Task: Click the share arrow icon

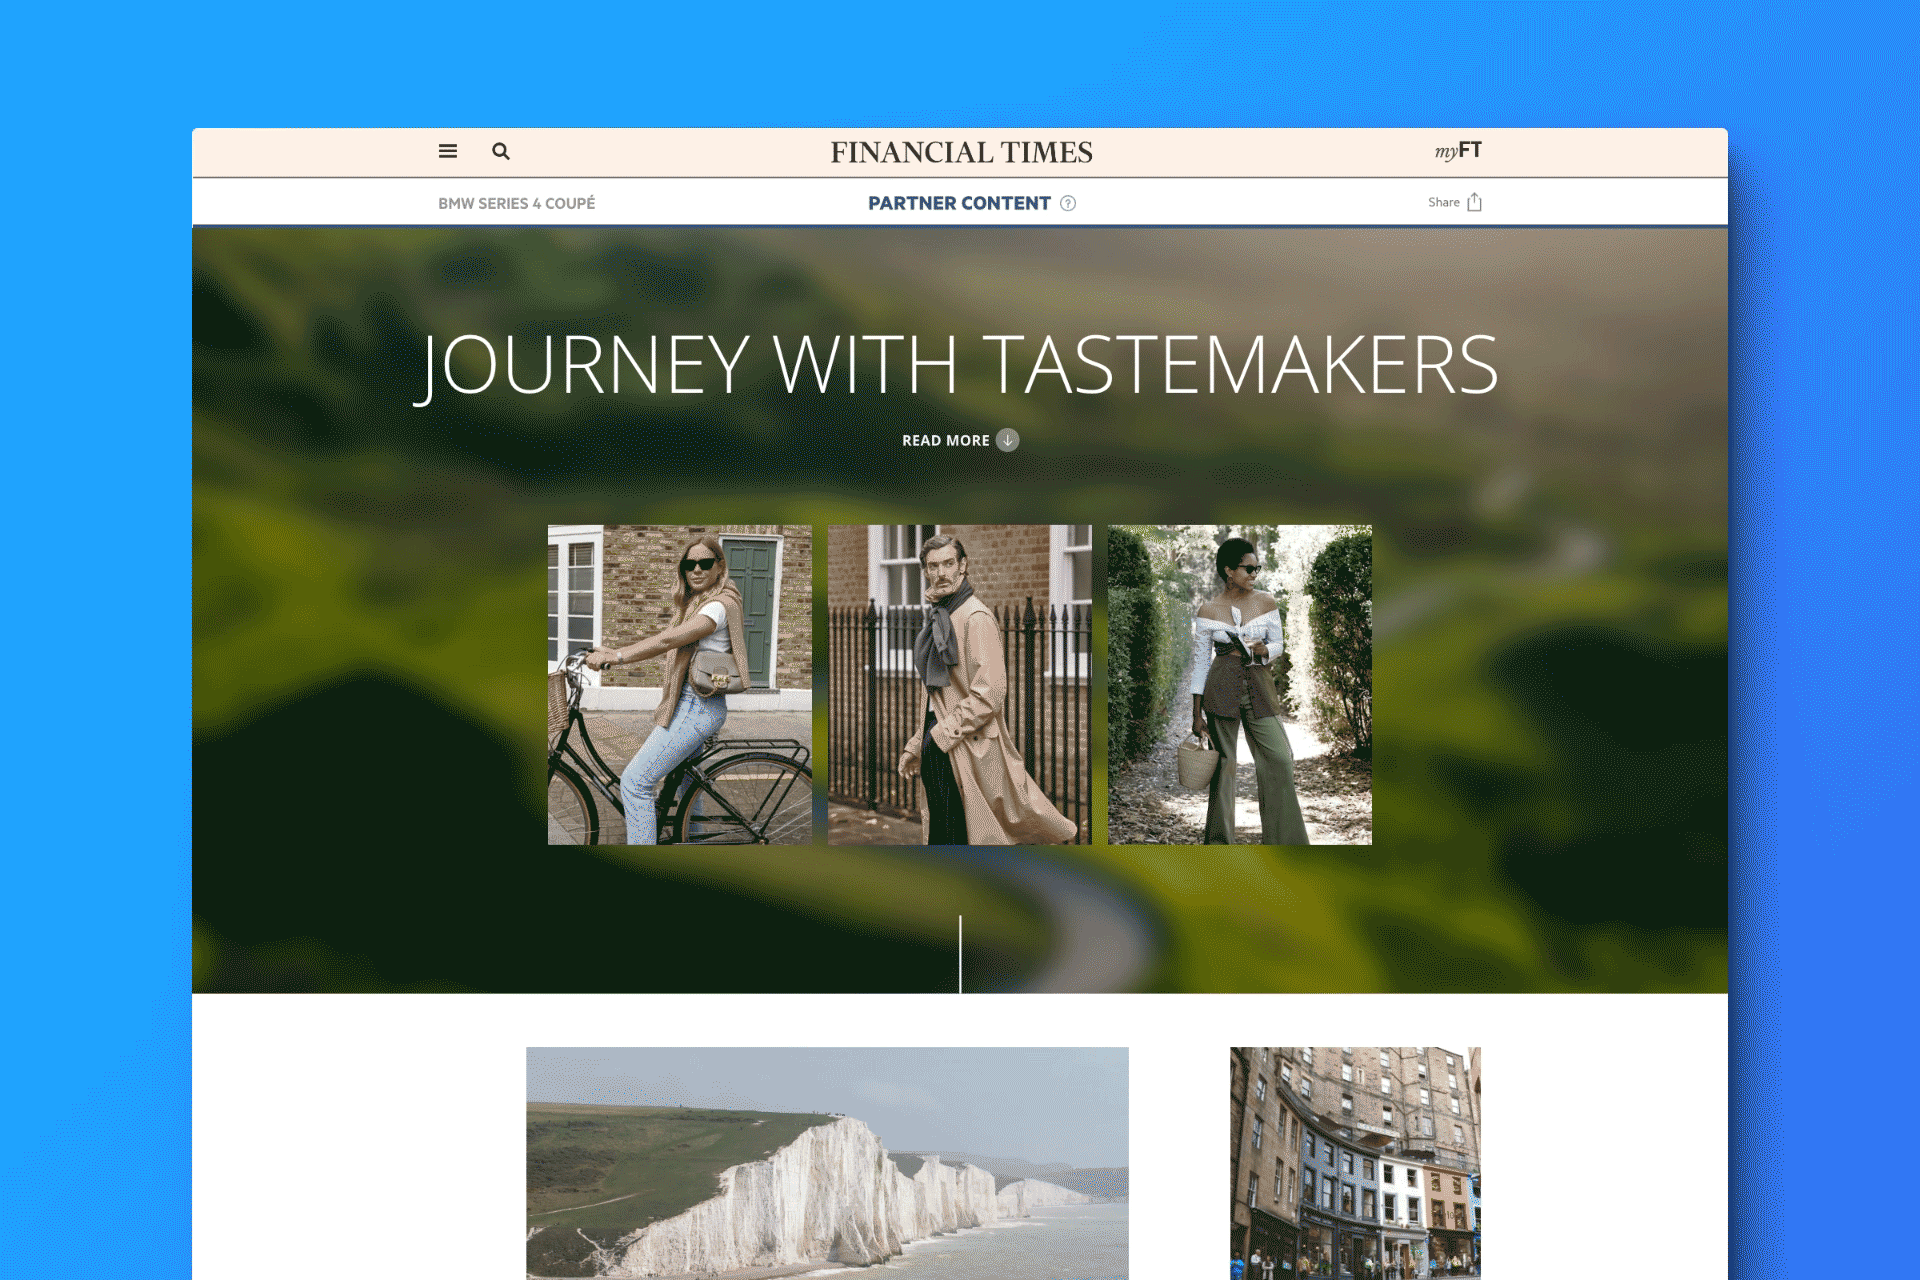Action: click(x=1475, y=201)
